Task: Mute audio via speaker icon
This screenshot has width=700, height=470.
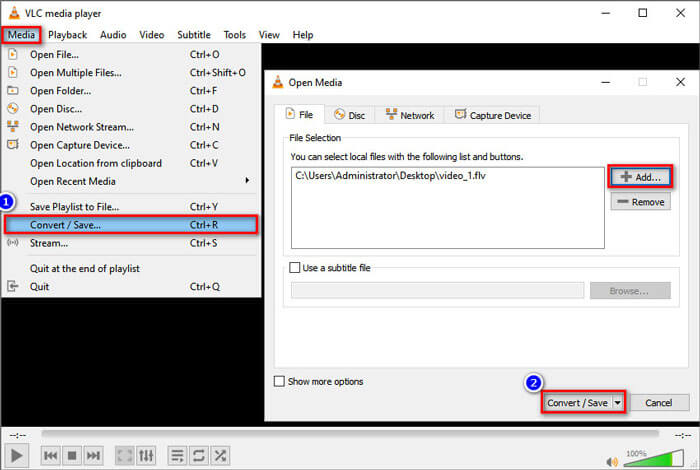Action: click(x=612, y=461)
